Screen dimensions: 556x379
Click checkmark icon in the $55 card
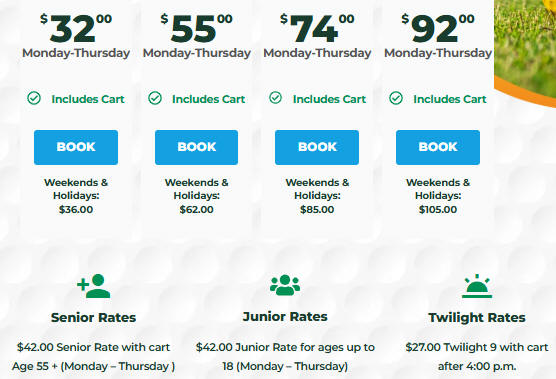point(155,98)
